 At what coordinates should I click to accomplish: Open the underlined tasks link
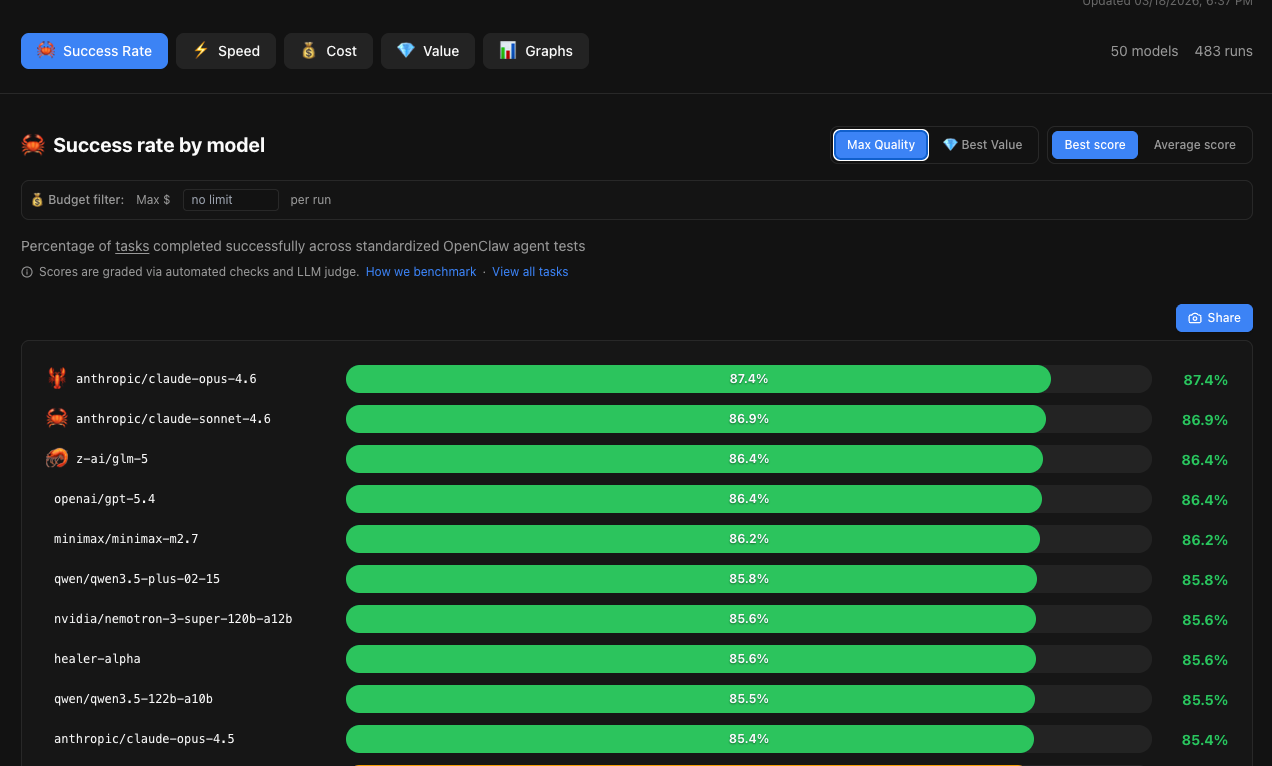coord(132,246)
